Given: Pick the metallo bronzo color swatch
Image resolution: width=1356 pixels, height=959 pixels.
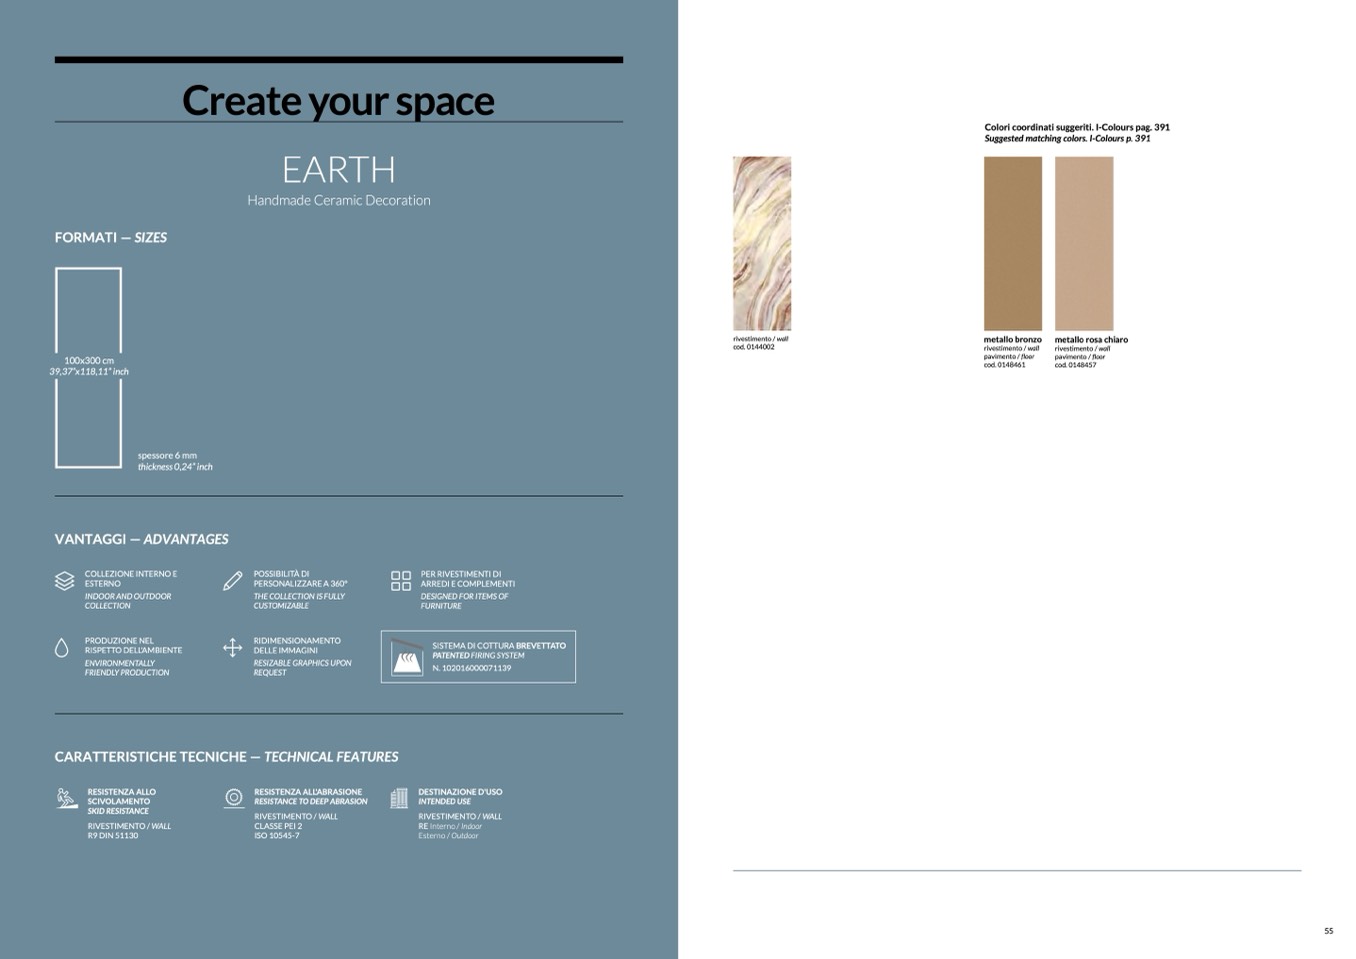Looking at the screenshot, I should [x=1012, y=243].
